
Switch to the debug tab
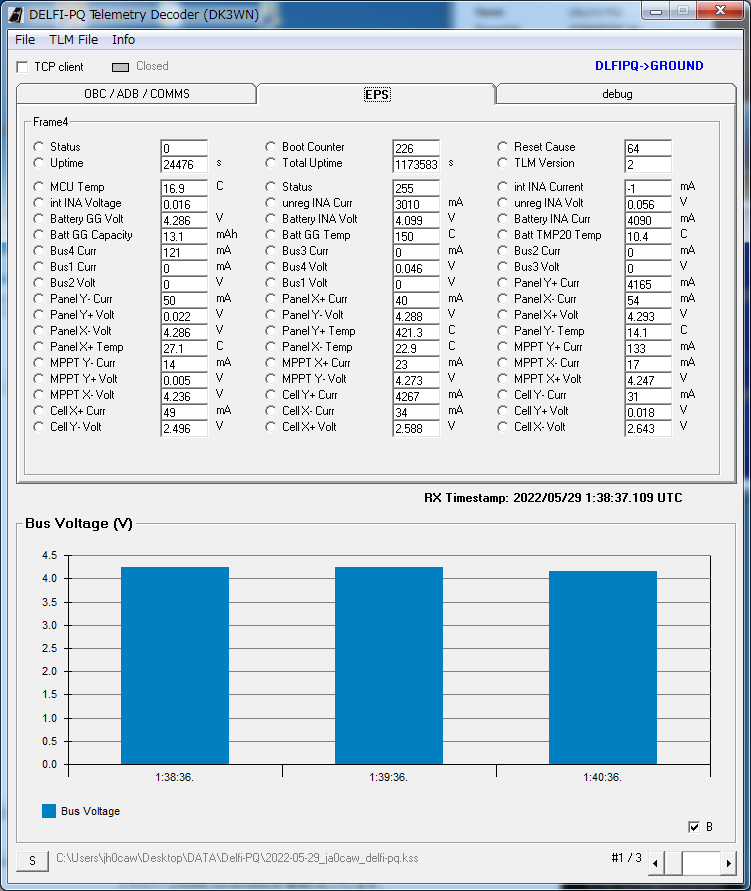click(x=616, y=94)
